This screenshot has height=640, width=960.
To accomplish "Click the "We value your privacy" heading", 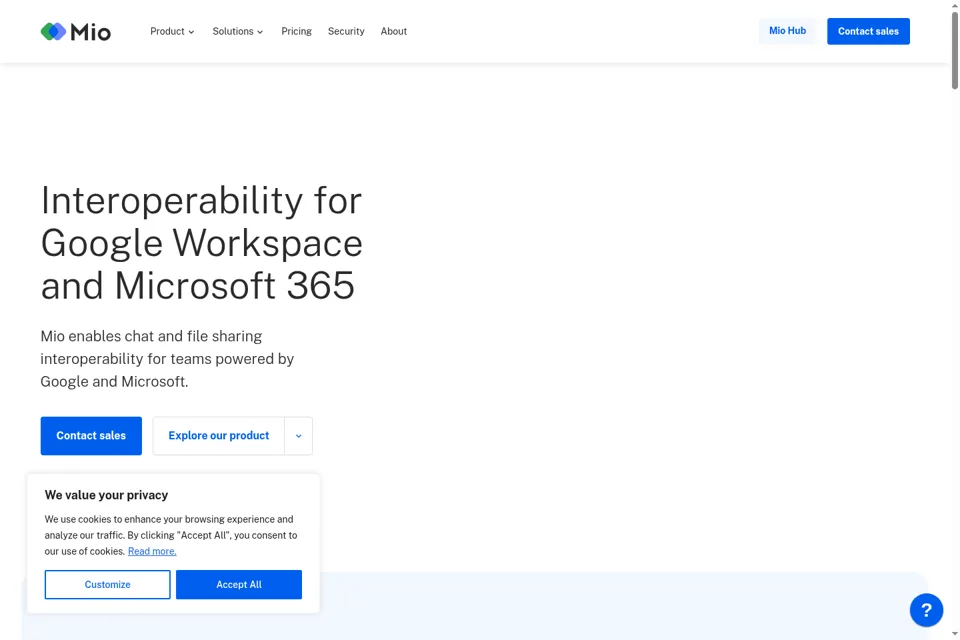I will (107, 495).
